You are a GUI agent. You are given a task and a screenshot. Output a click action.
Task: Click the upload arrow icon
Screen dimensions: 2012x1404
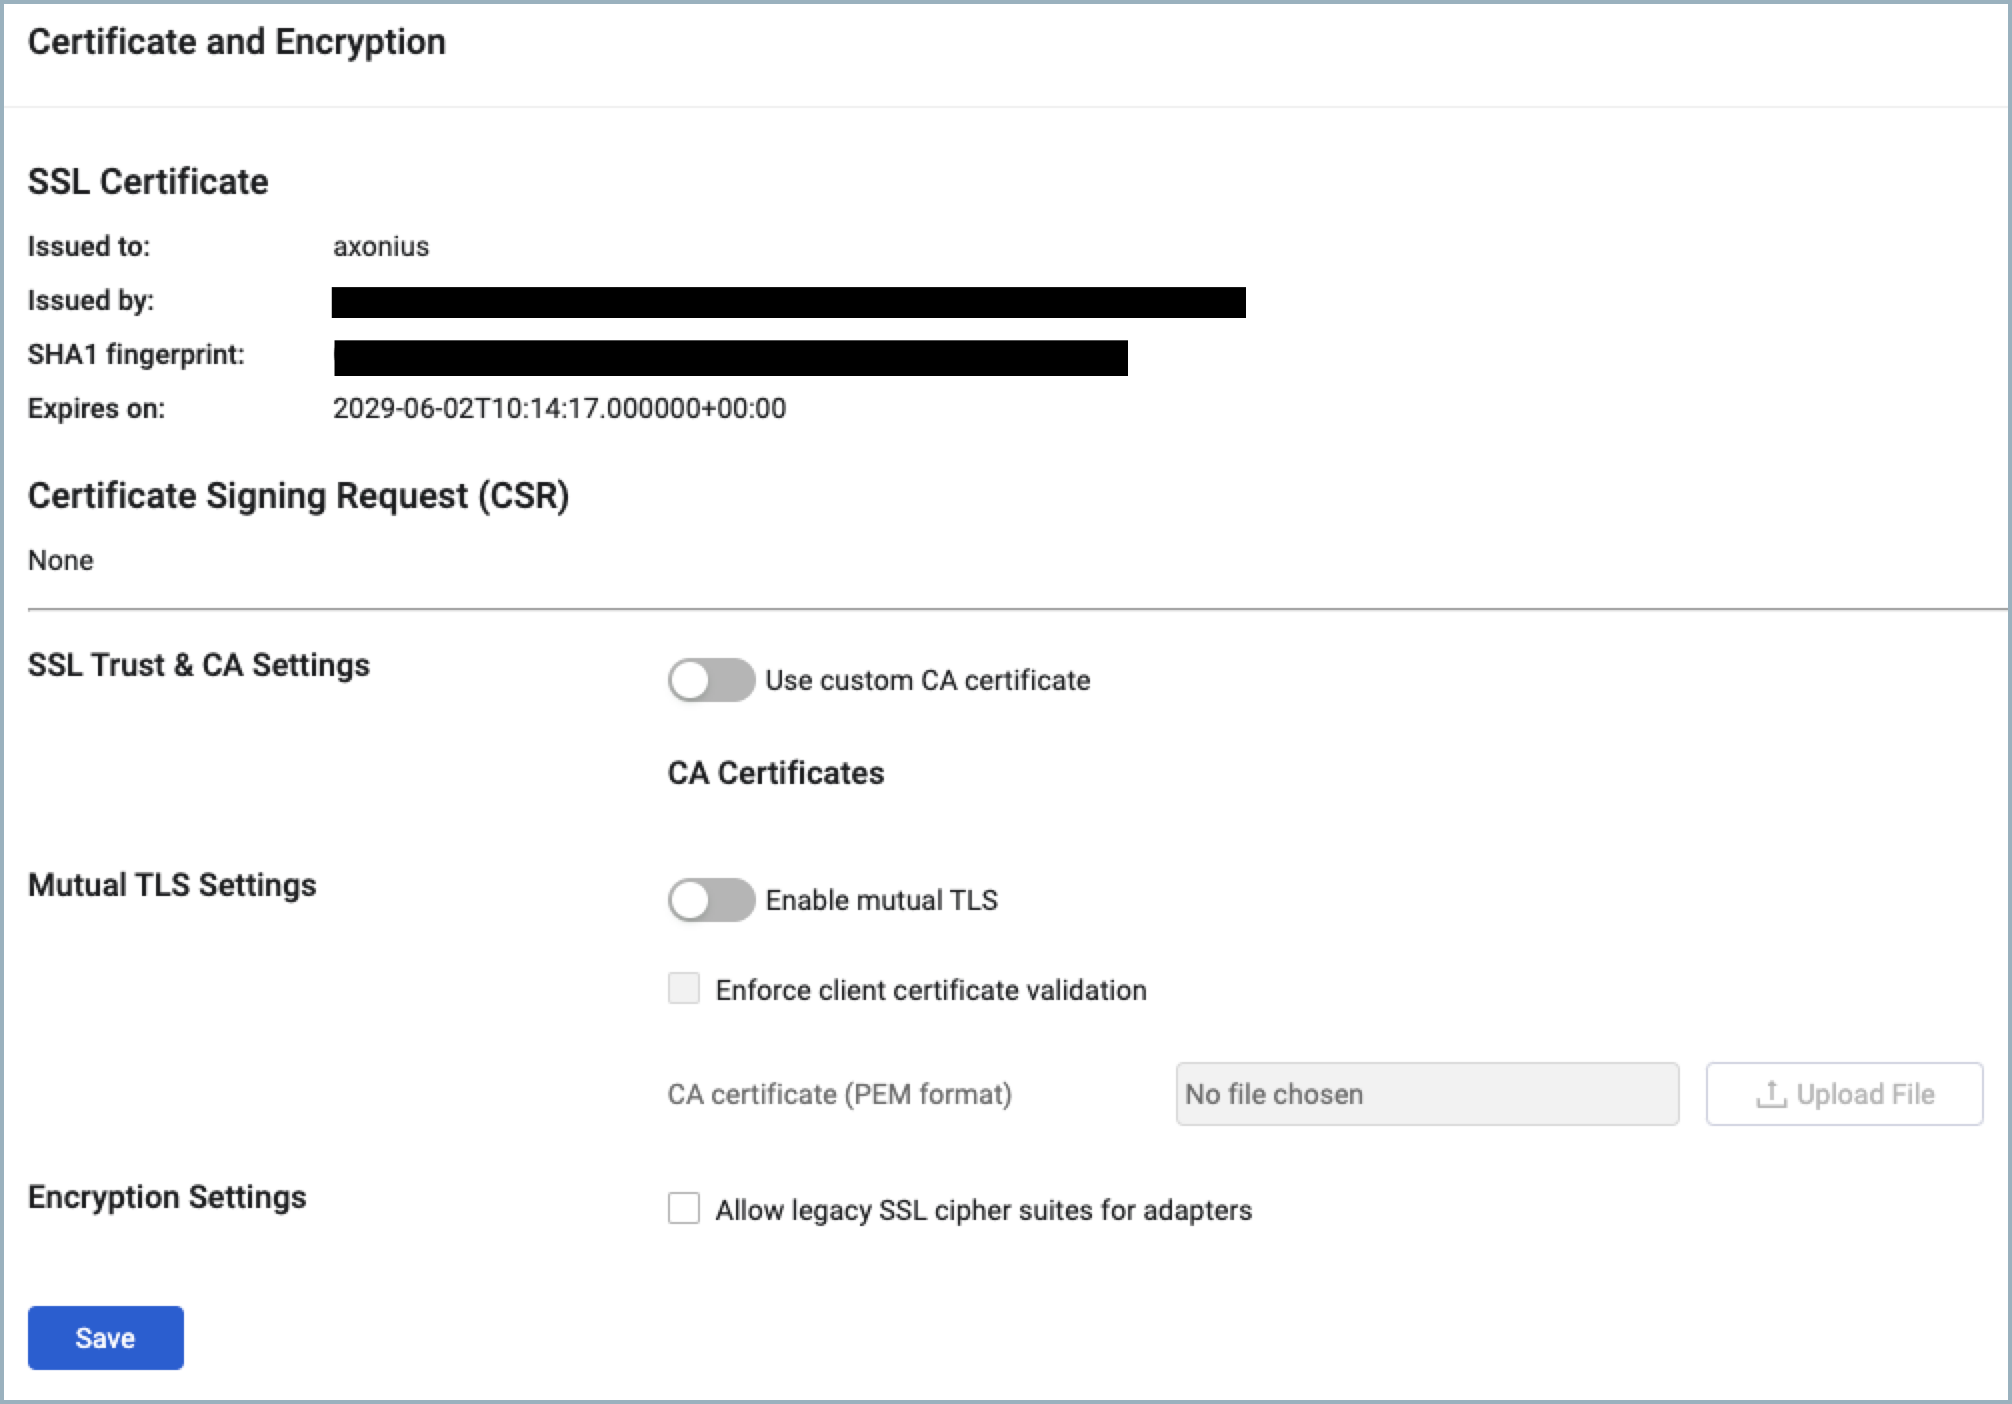pyautogui.click(x=1771, y=1094)
